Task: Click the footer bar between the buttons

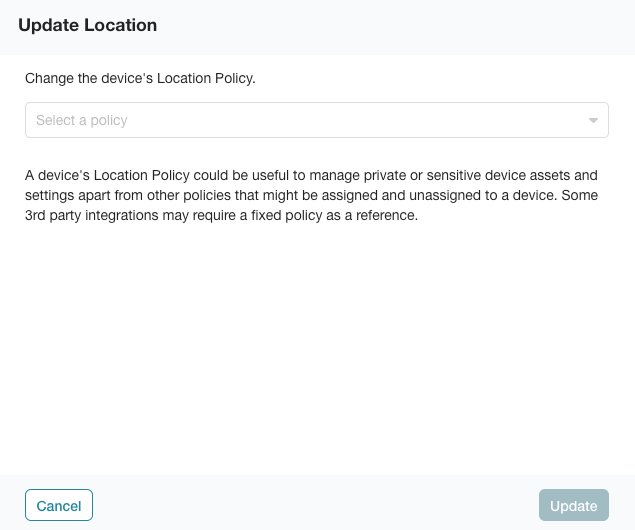Action: pos(316,504)
